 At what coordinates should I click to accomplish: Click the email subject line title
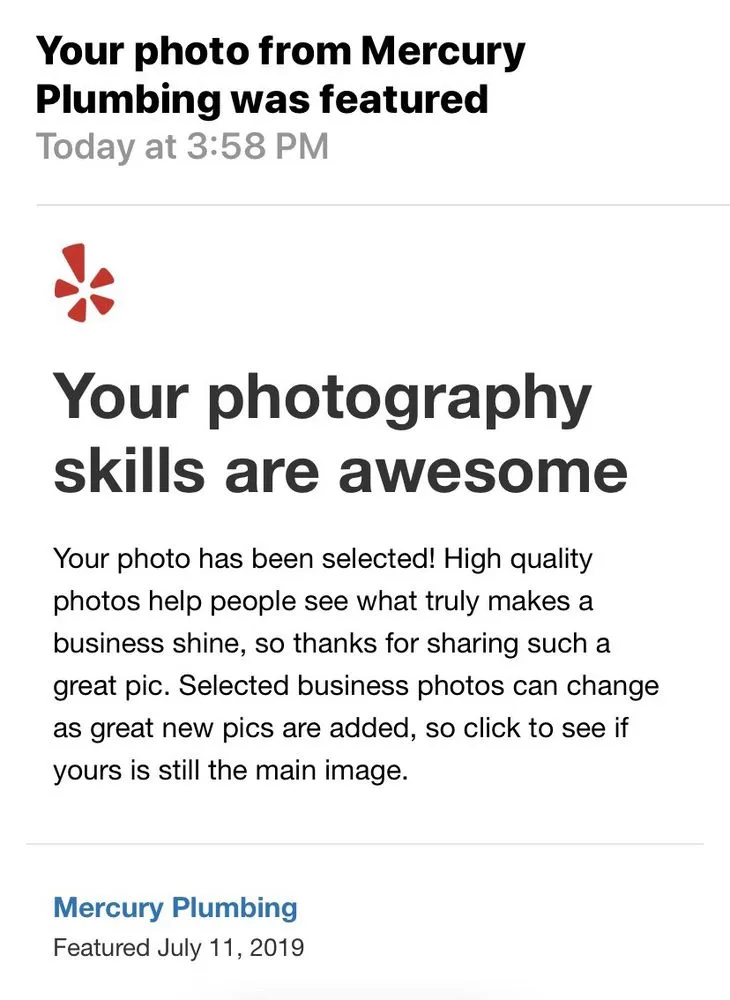(x=280, y=75)
